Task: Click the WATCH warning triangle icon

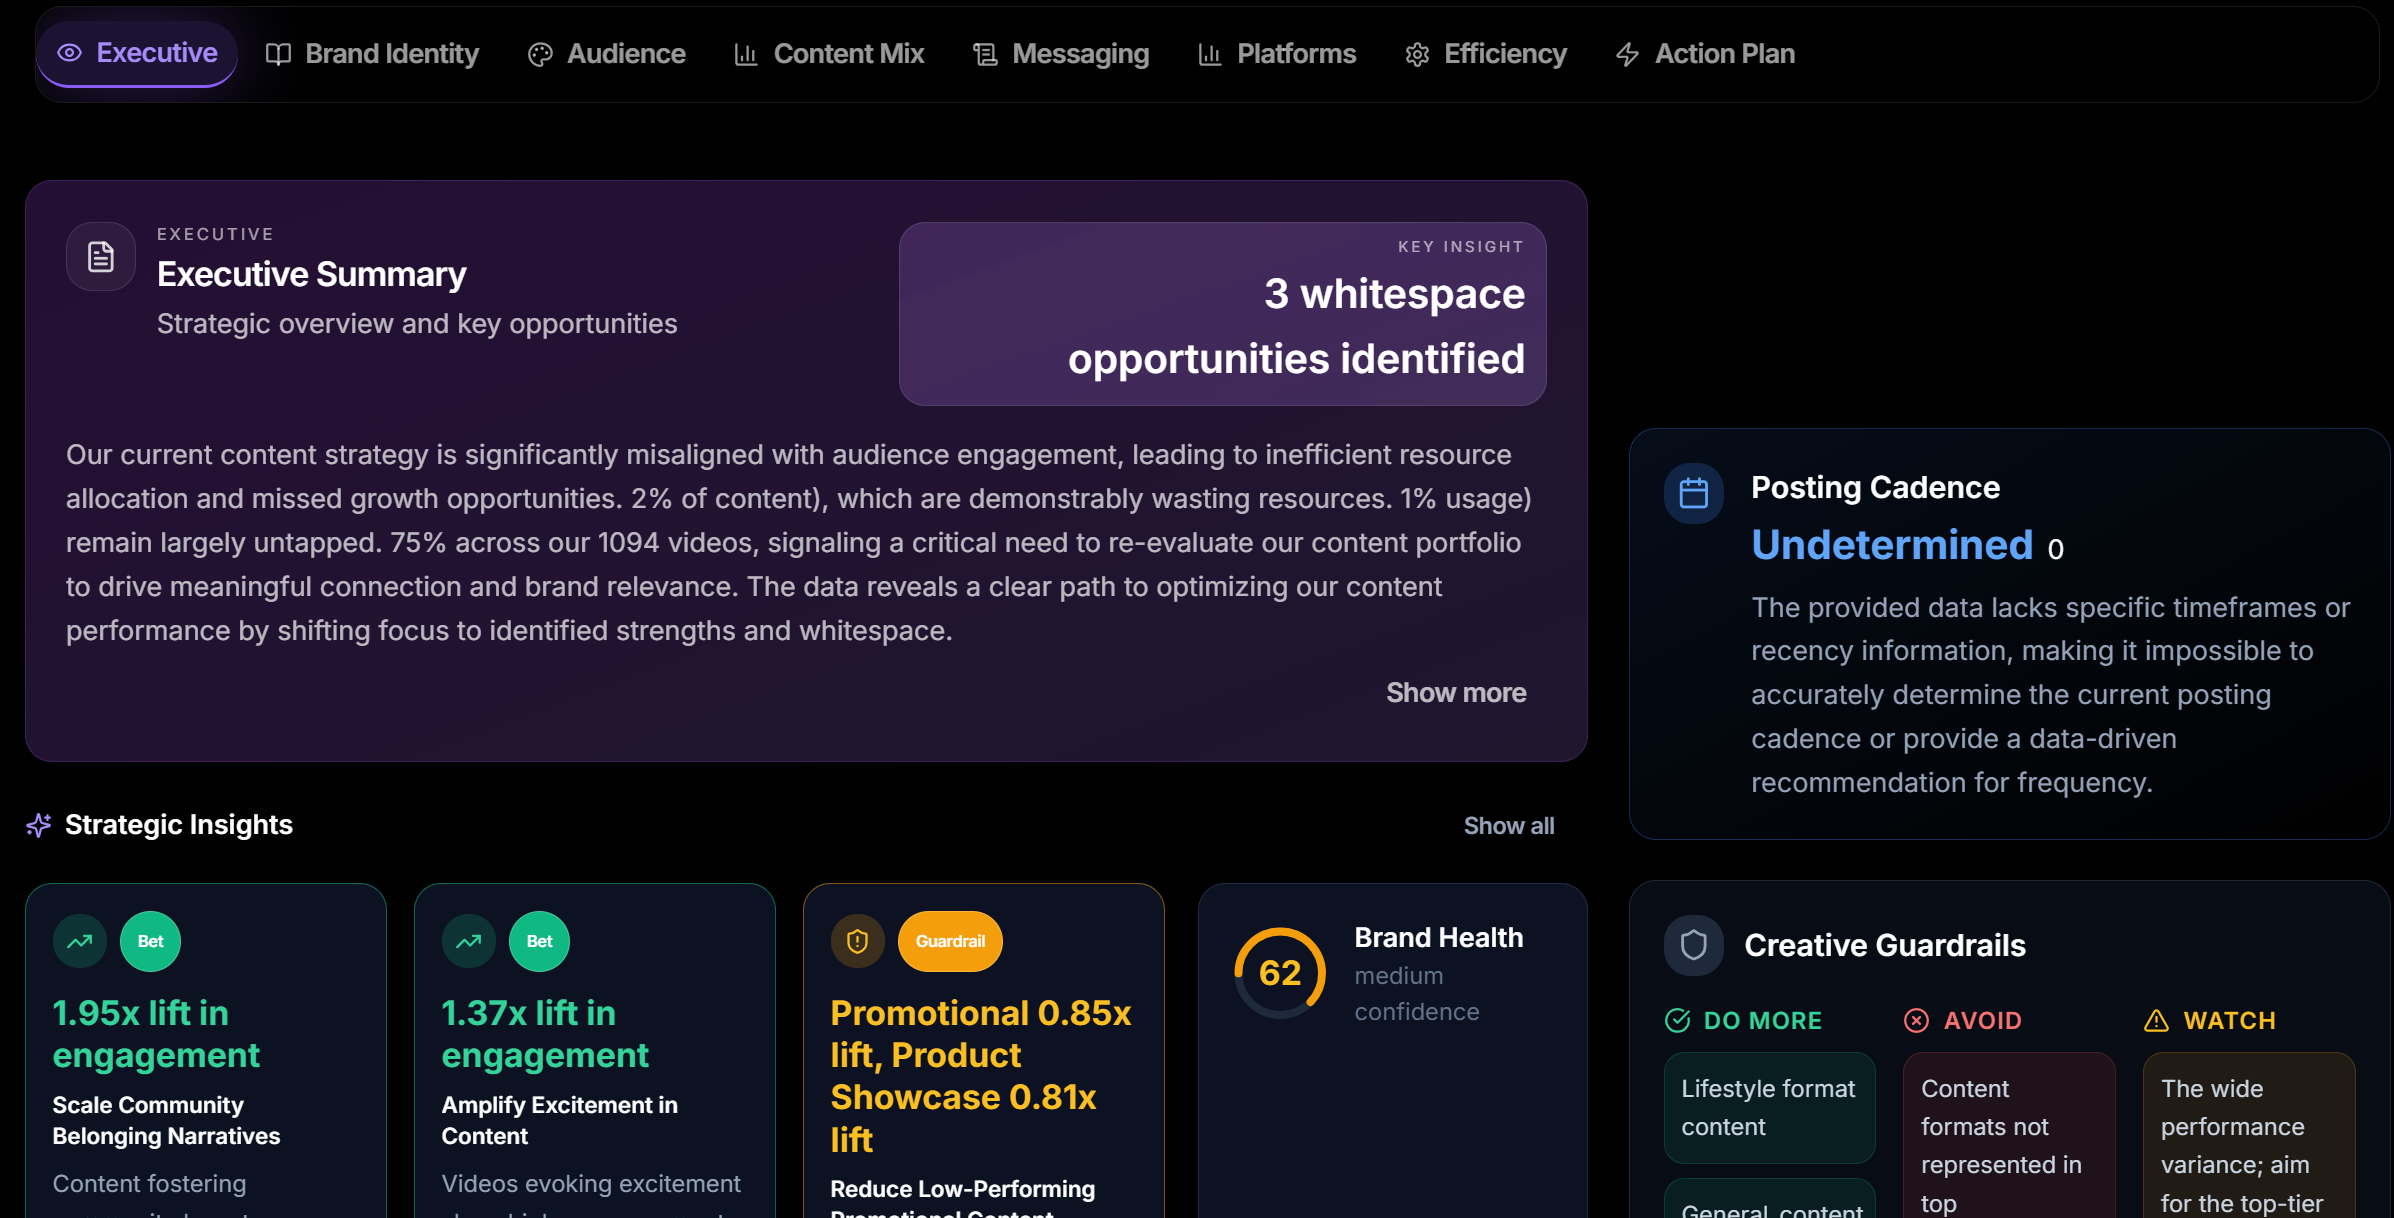Action: tap(2156, 1019)
